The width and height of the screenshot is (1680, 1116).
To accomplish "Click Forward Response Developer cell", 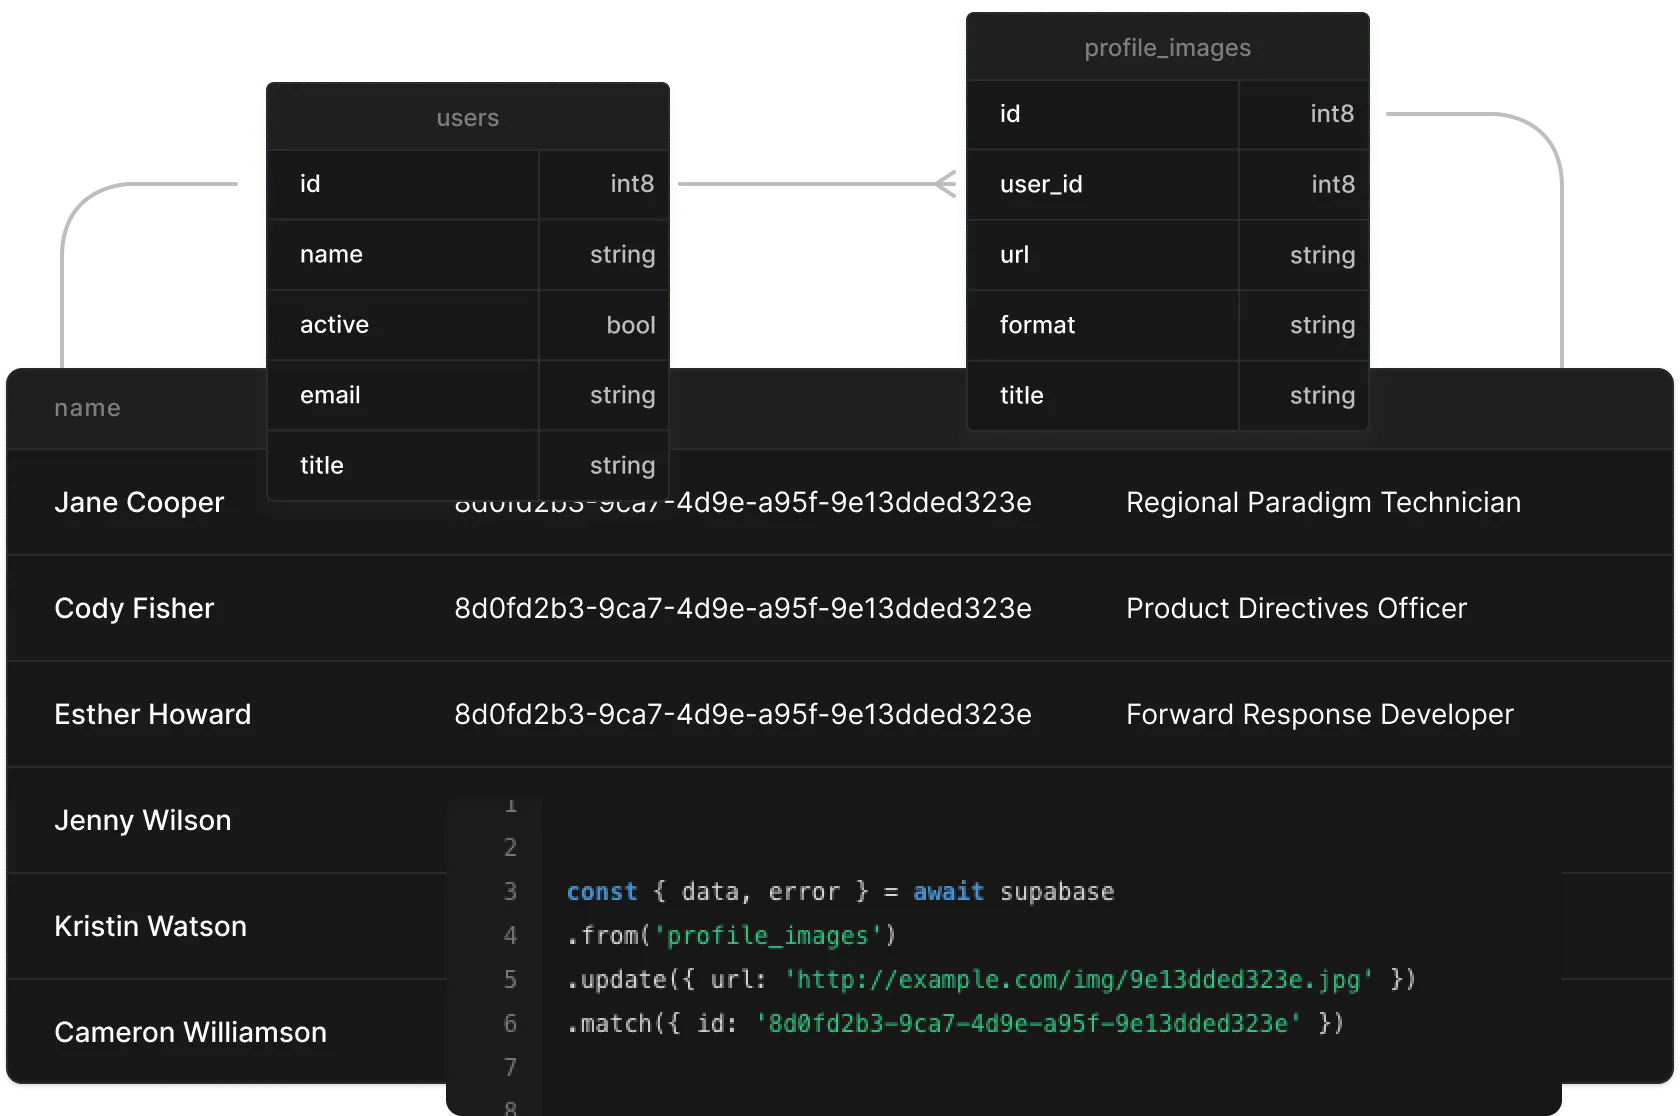I will [x=1320, y=714].
